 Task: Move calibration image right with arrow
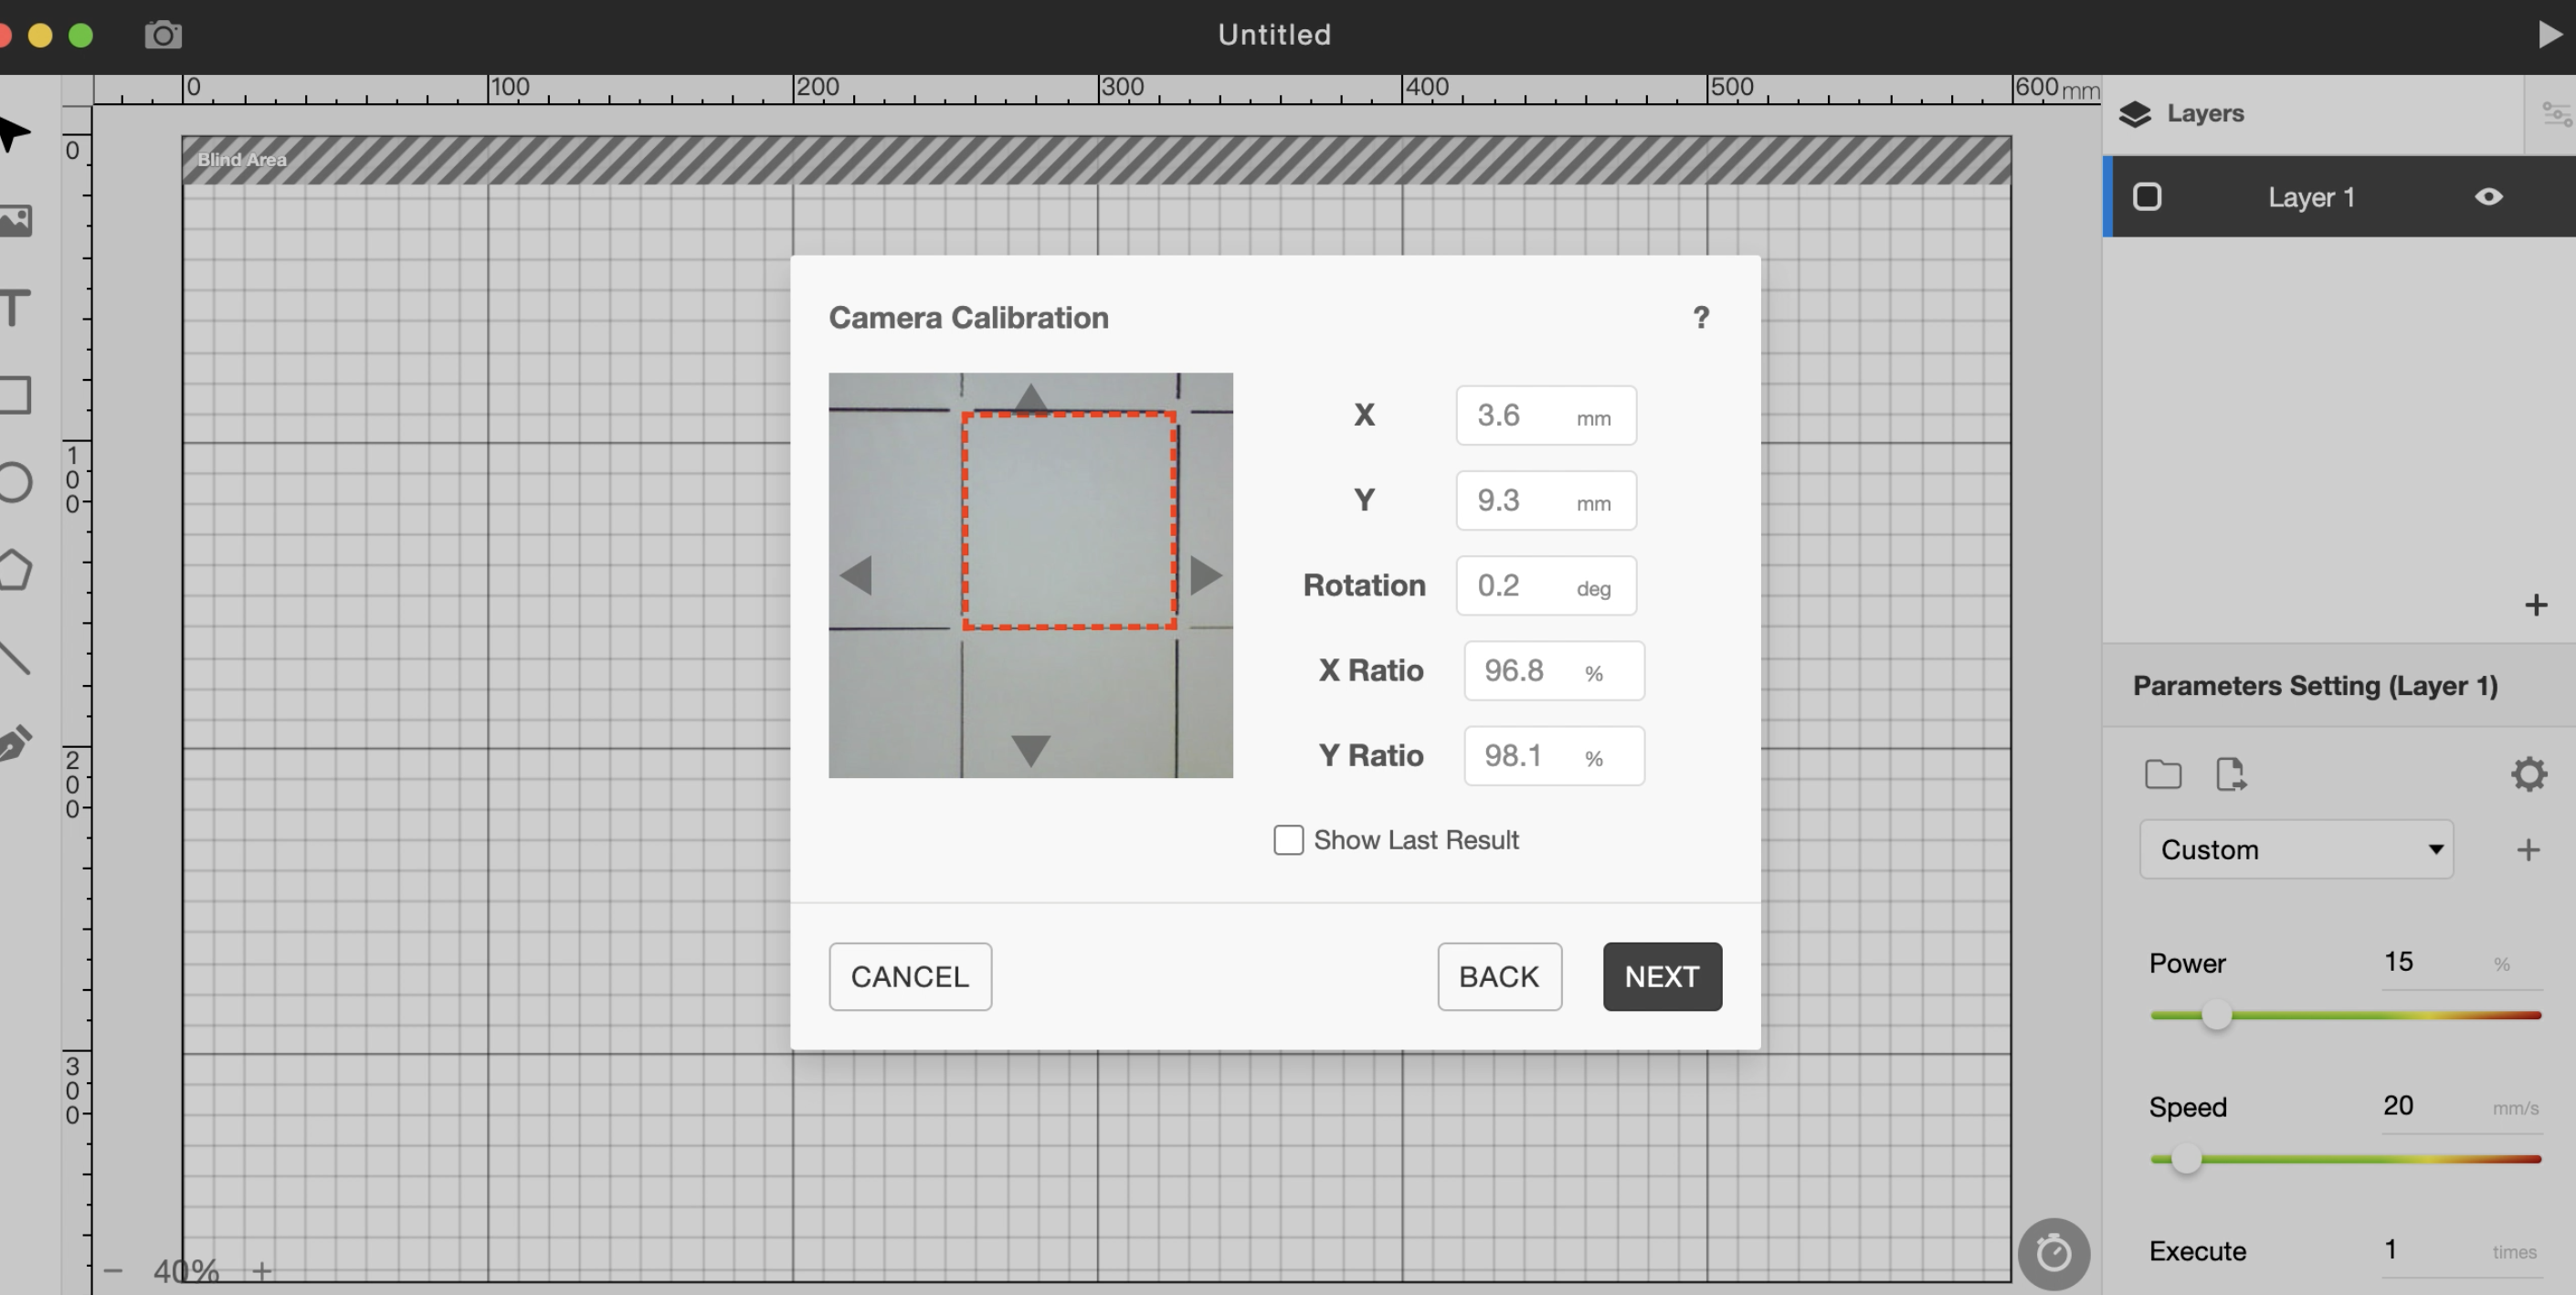tap(1206, 576)
